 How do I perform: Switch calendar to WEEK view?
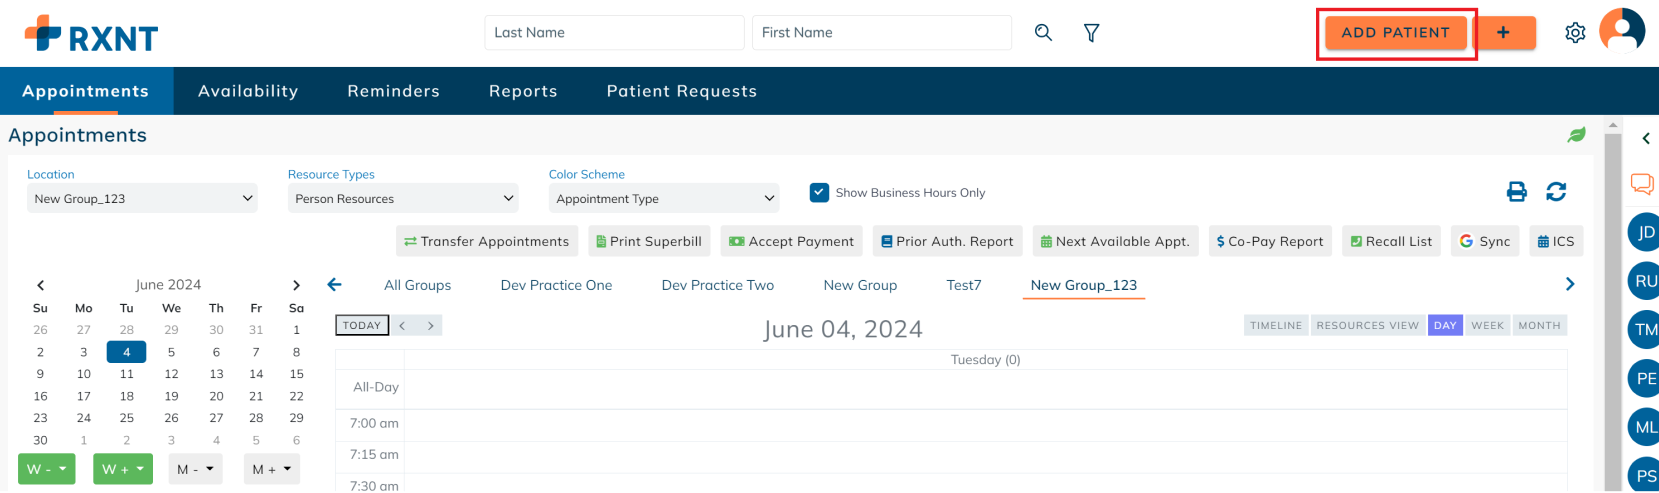pyautogui.click(x=1487, y=325)
